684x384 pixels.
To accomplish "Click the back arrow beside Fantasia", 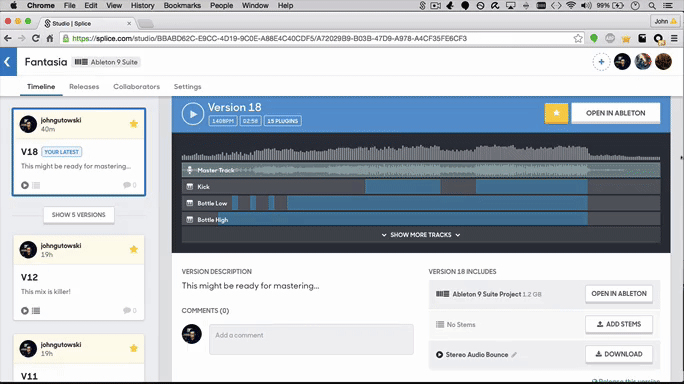I will pos(7,62).
